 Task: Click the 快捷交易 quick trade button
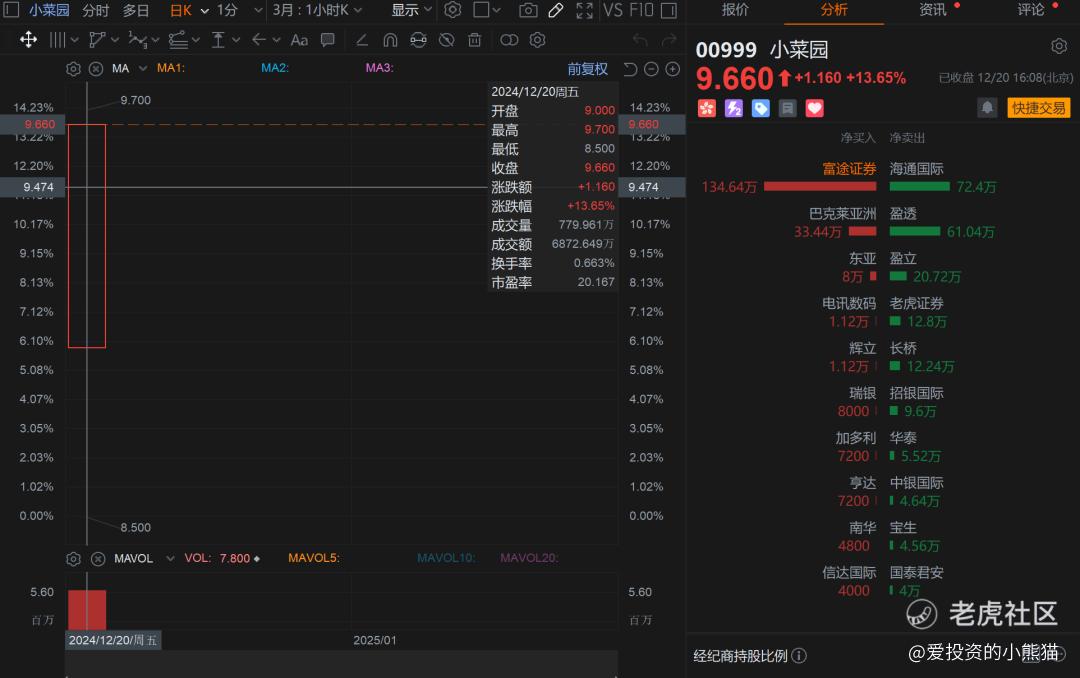(1039, 108)
